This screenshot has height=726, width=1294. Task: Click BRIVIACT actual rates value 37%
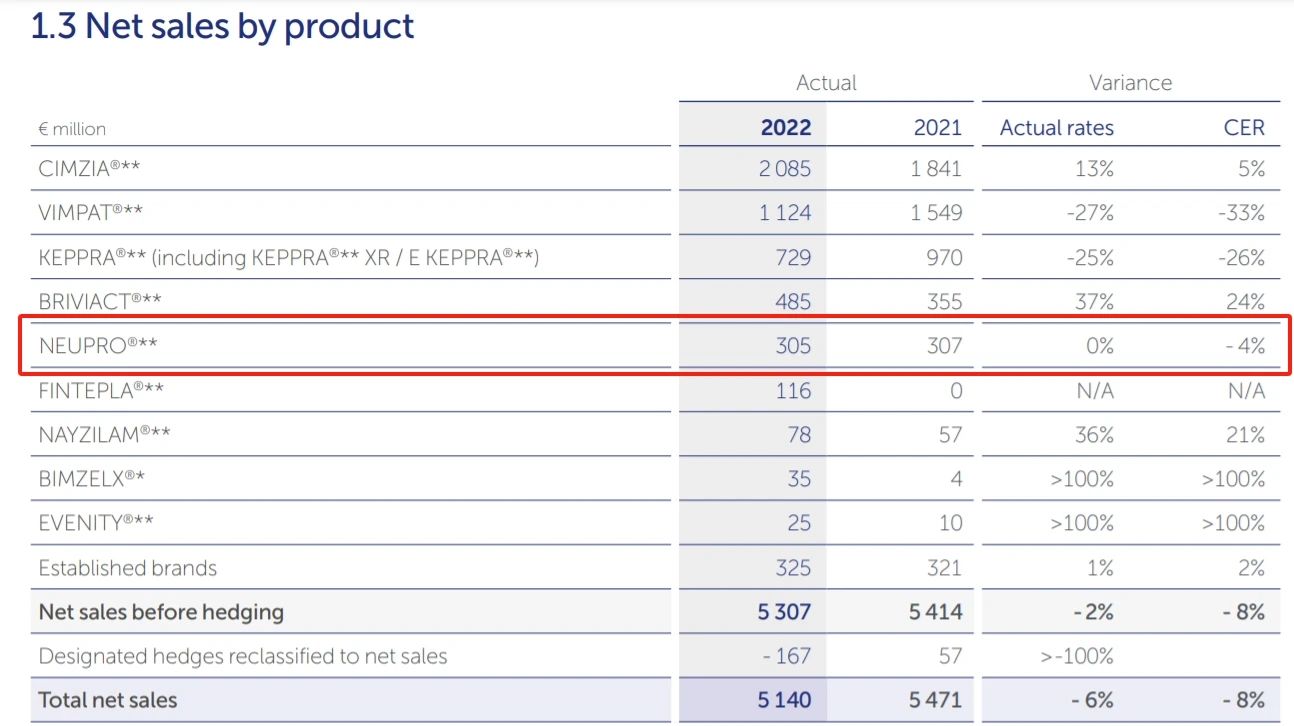tap(1094, 301)
